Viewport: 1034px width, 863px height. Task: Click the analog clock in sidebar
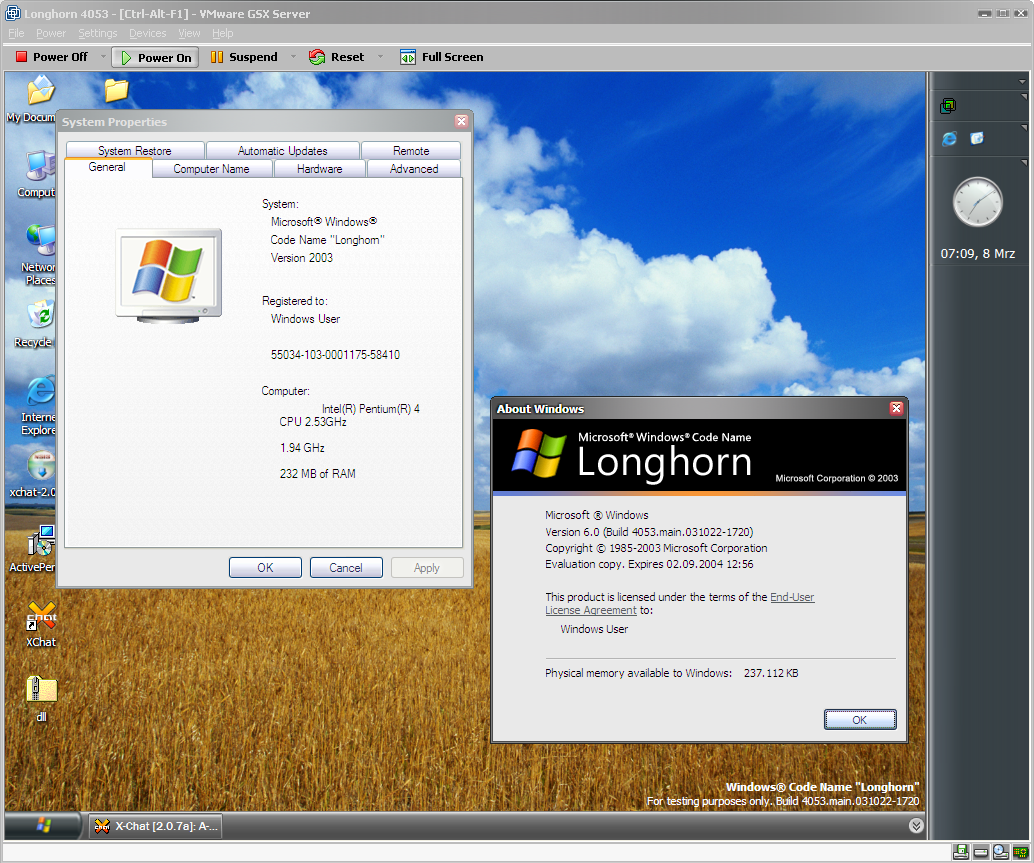point(977,202)
